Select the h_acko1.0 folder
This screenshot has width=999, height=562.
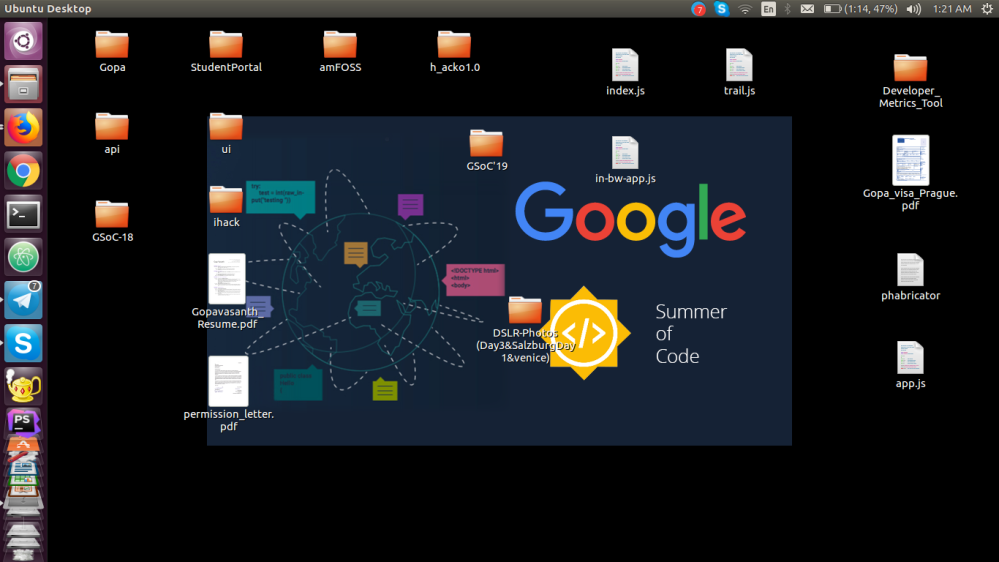coord(454,52)
